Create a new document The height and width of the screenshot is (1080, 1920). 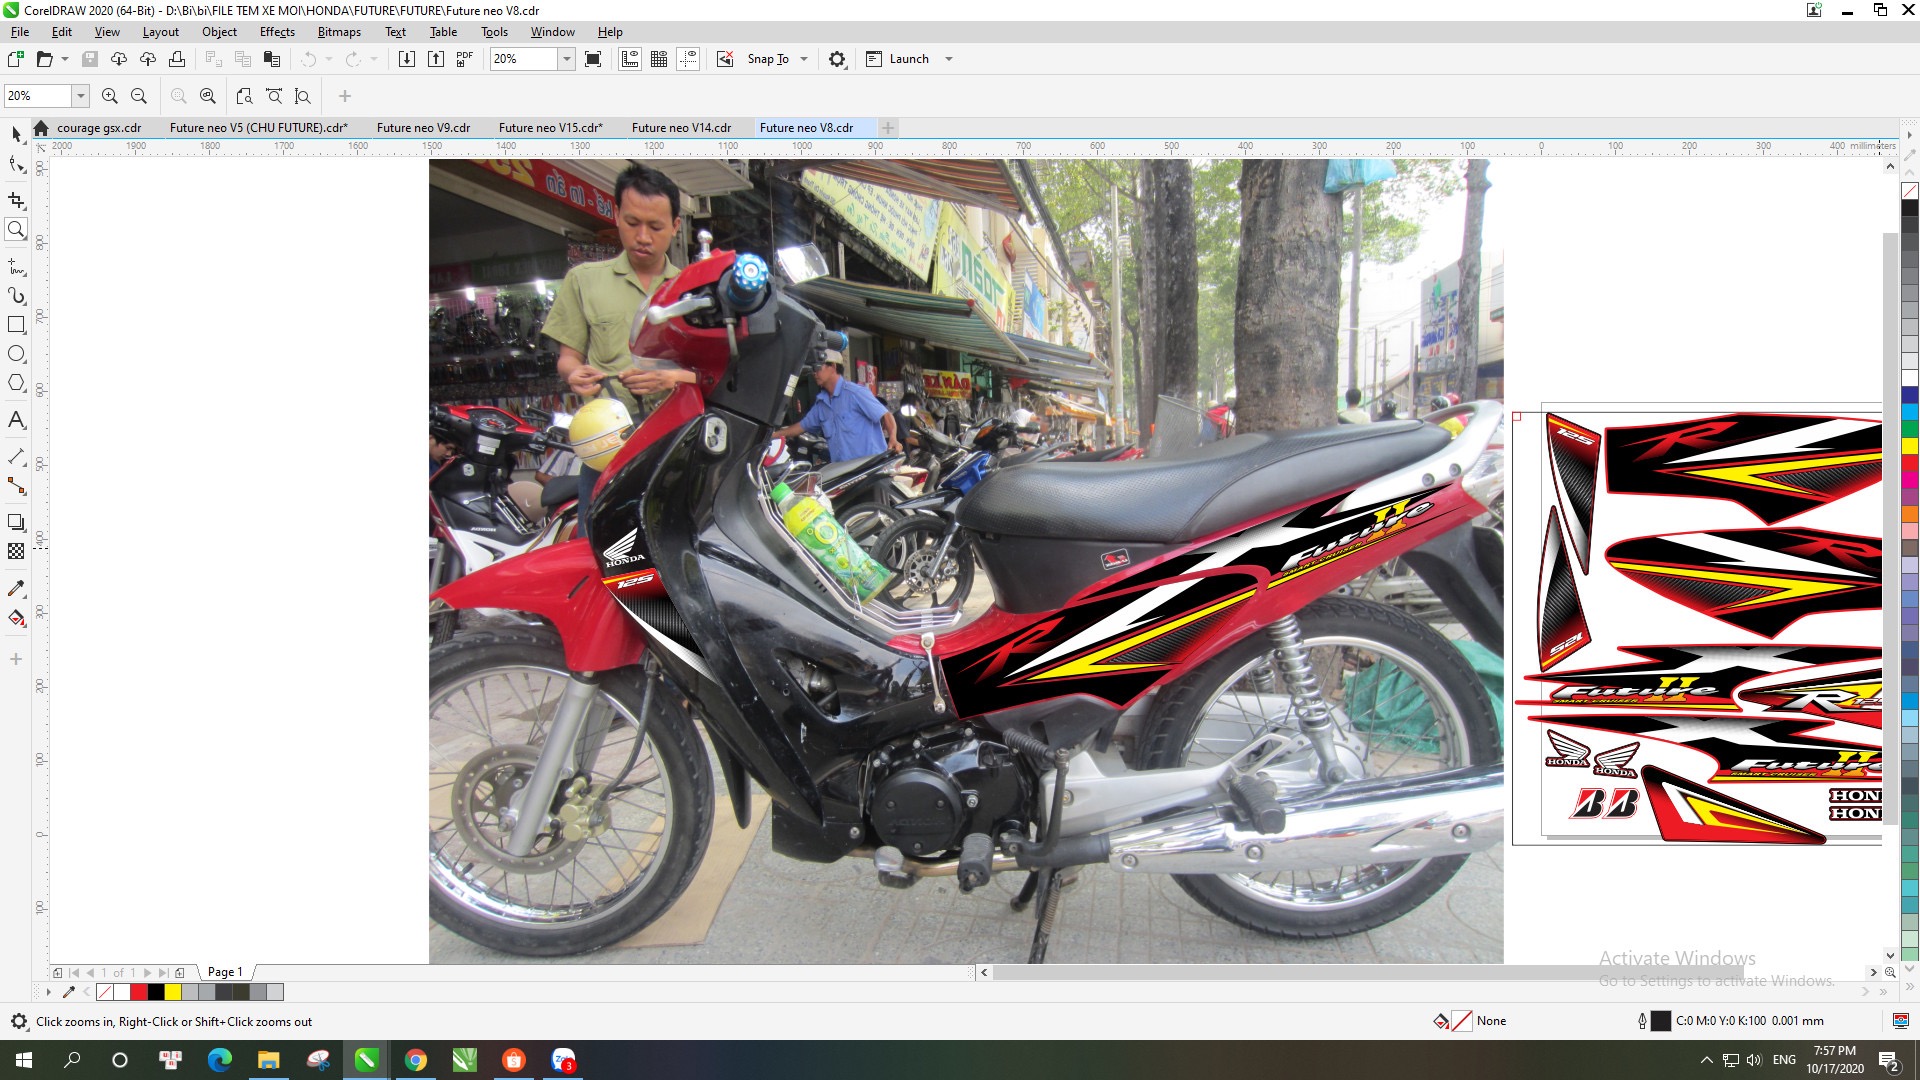[16, 59]
